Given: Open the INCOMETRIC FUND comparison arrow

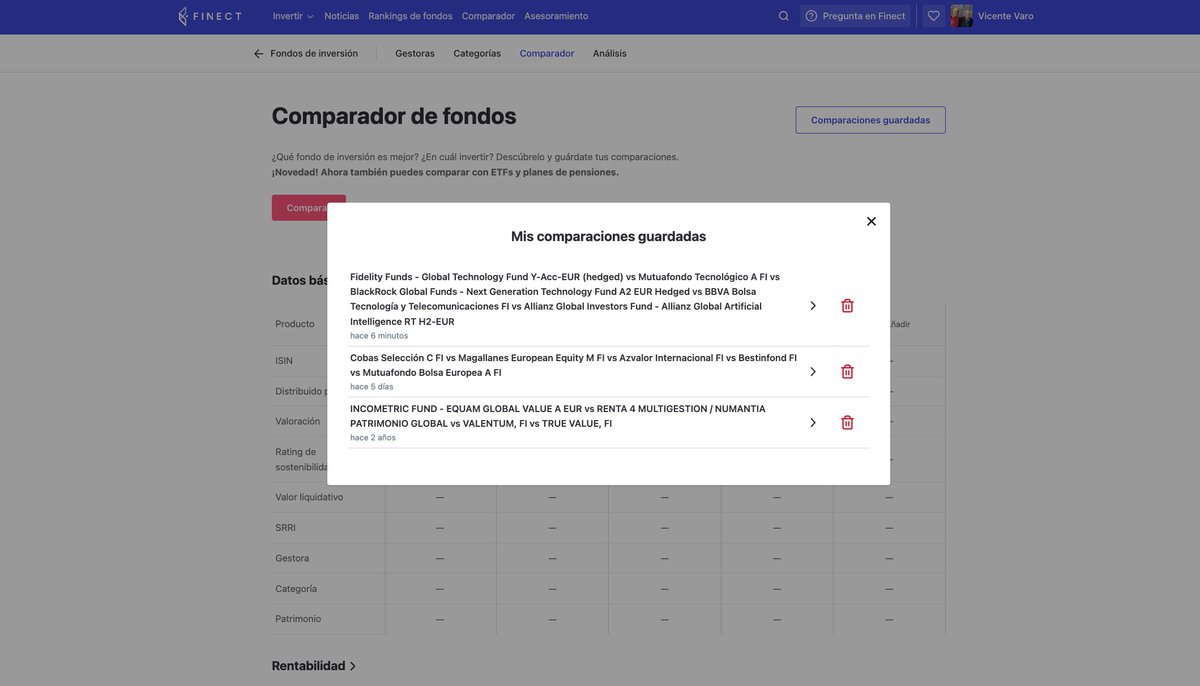Looking at the screenshot, I should [x=813, y=423].
